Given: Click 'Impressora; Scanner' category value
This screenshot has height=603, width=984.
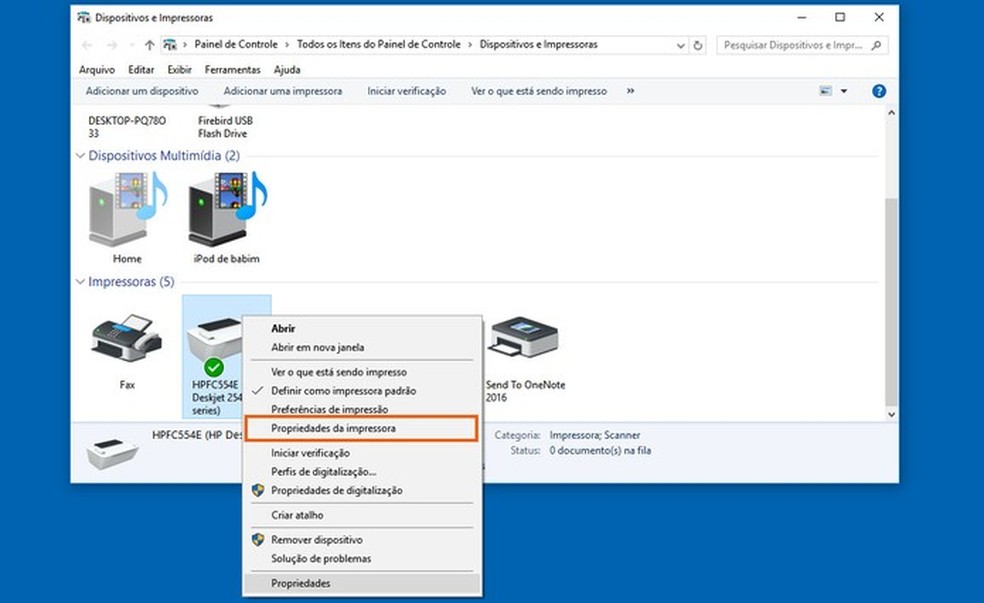Looking at the screenshot, I should (x=595, y=435).
